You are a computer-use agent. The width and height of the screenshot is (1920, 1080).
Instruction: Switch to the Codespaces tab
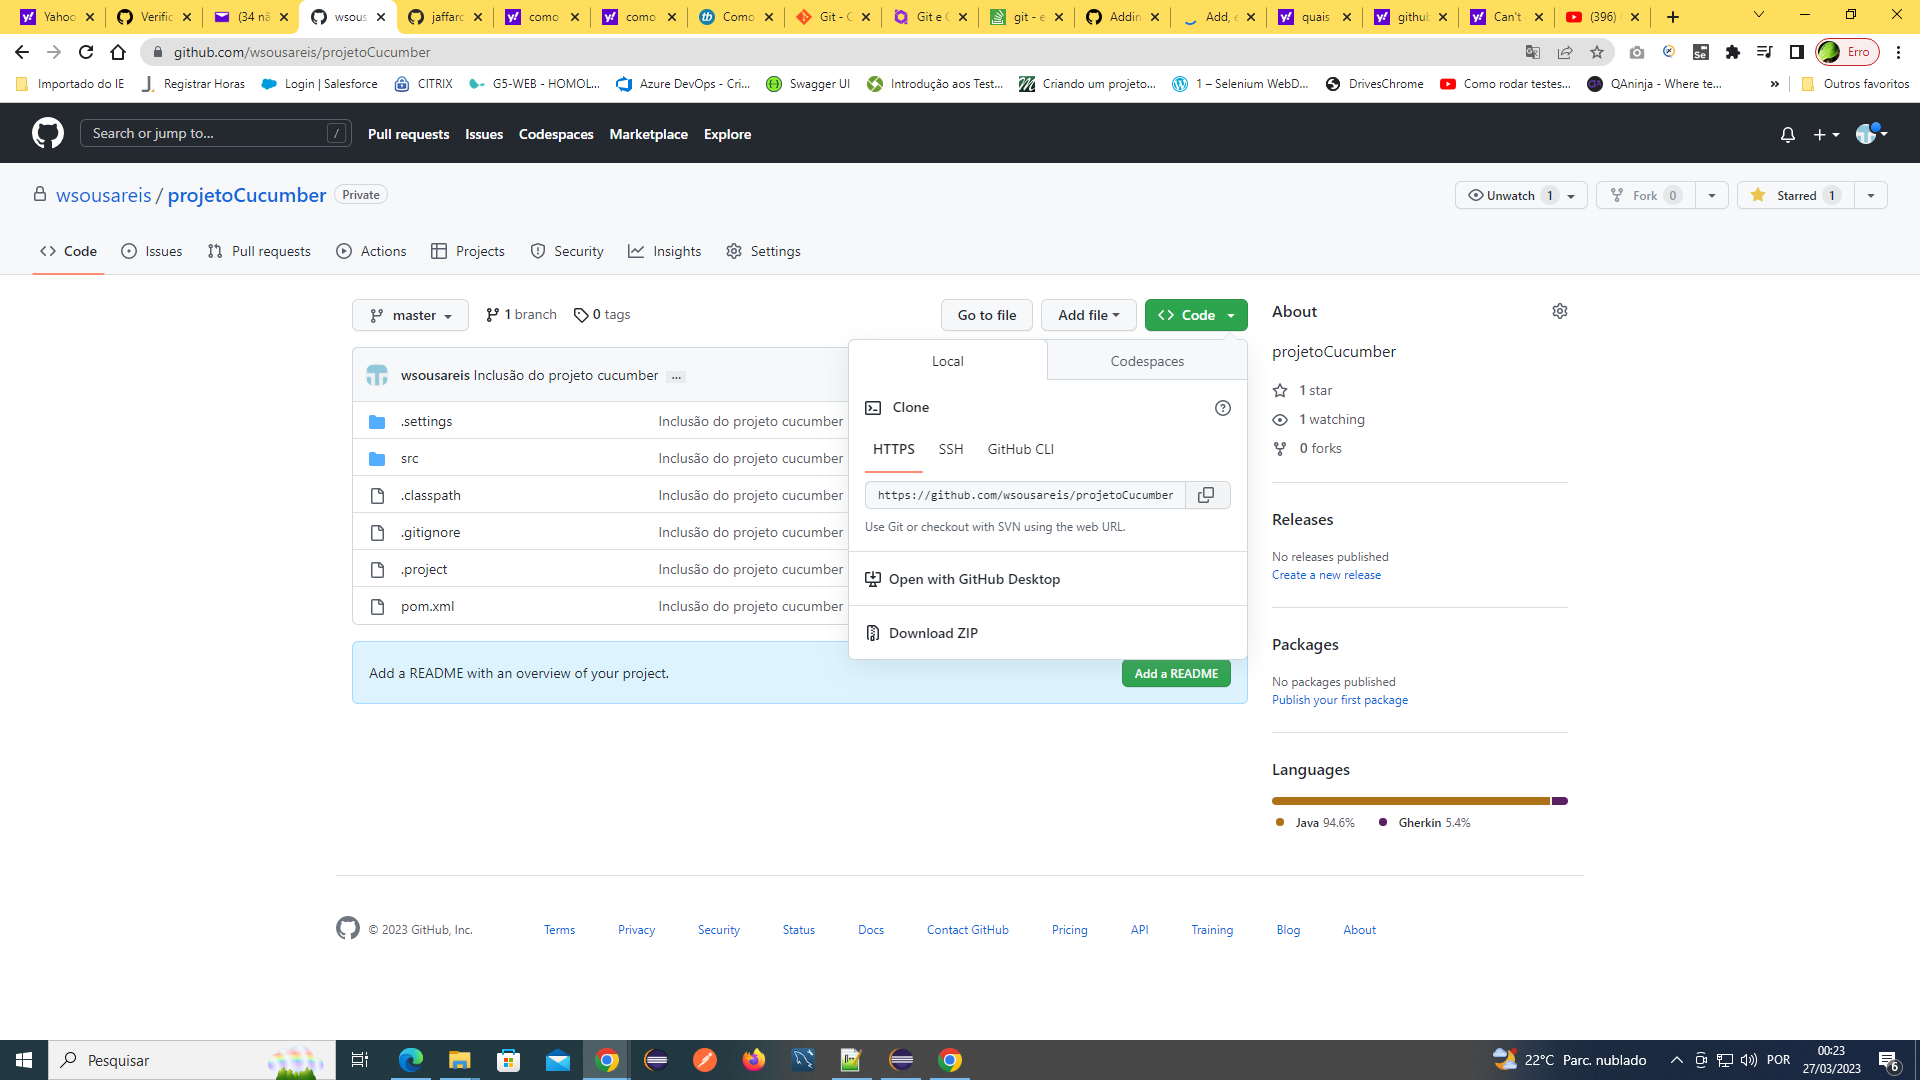click(x=1146, y=360)
